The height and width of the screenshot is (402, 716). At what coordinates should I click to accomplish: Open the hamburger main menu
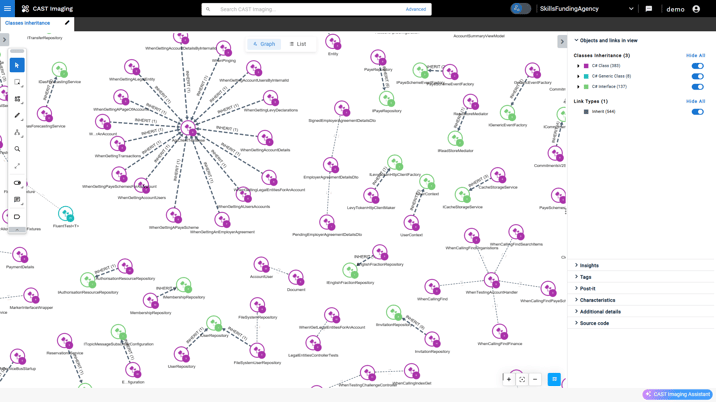tap(7, 9)
